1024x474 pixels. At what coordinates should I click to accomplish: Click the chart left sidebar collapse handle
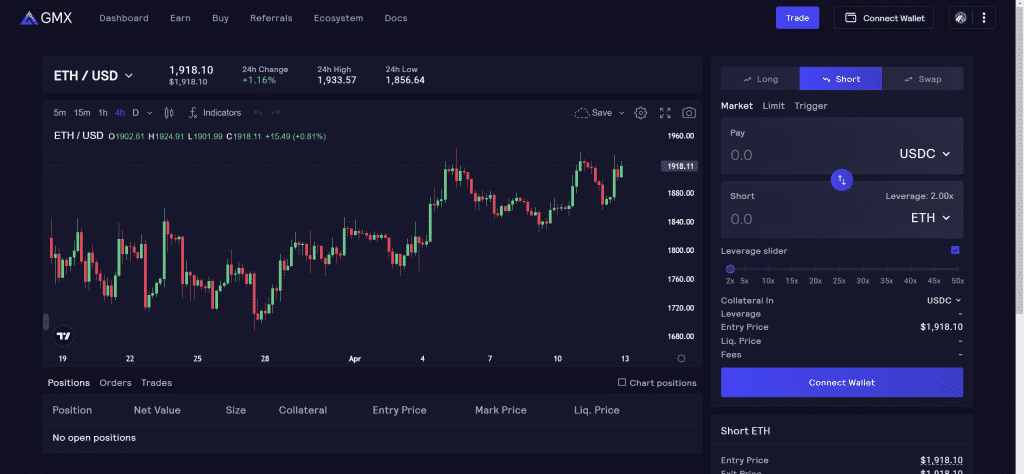[46, 322]
